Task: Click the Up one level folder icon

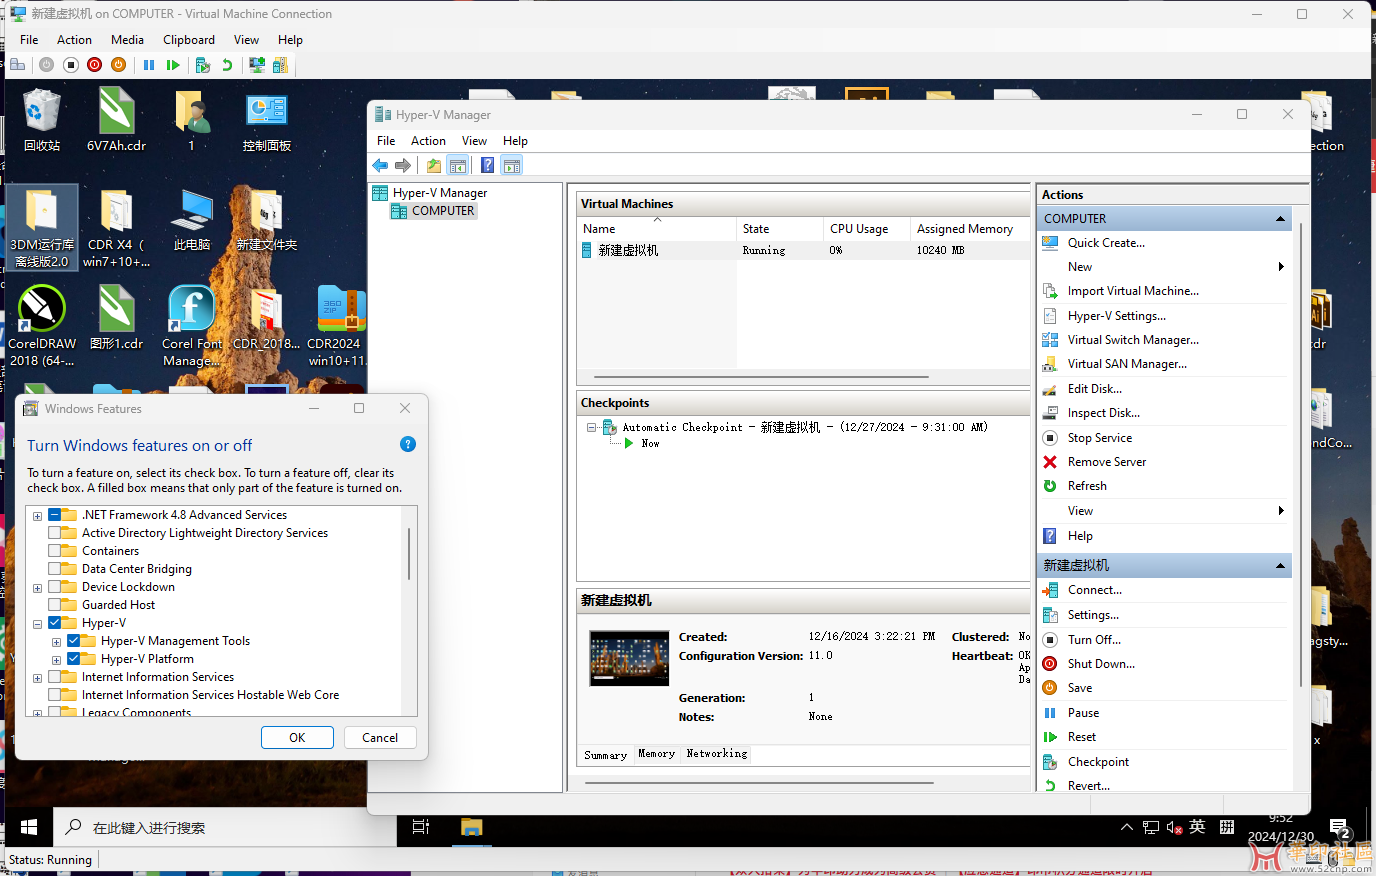Action: (x=433, y=165)
